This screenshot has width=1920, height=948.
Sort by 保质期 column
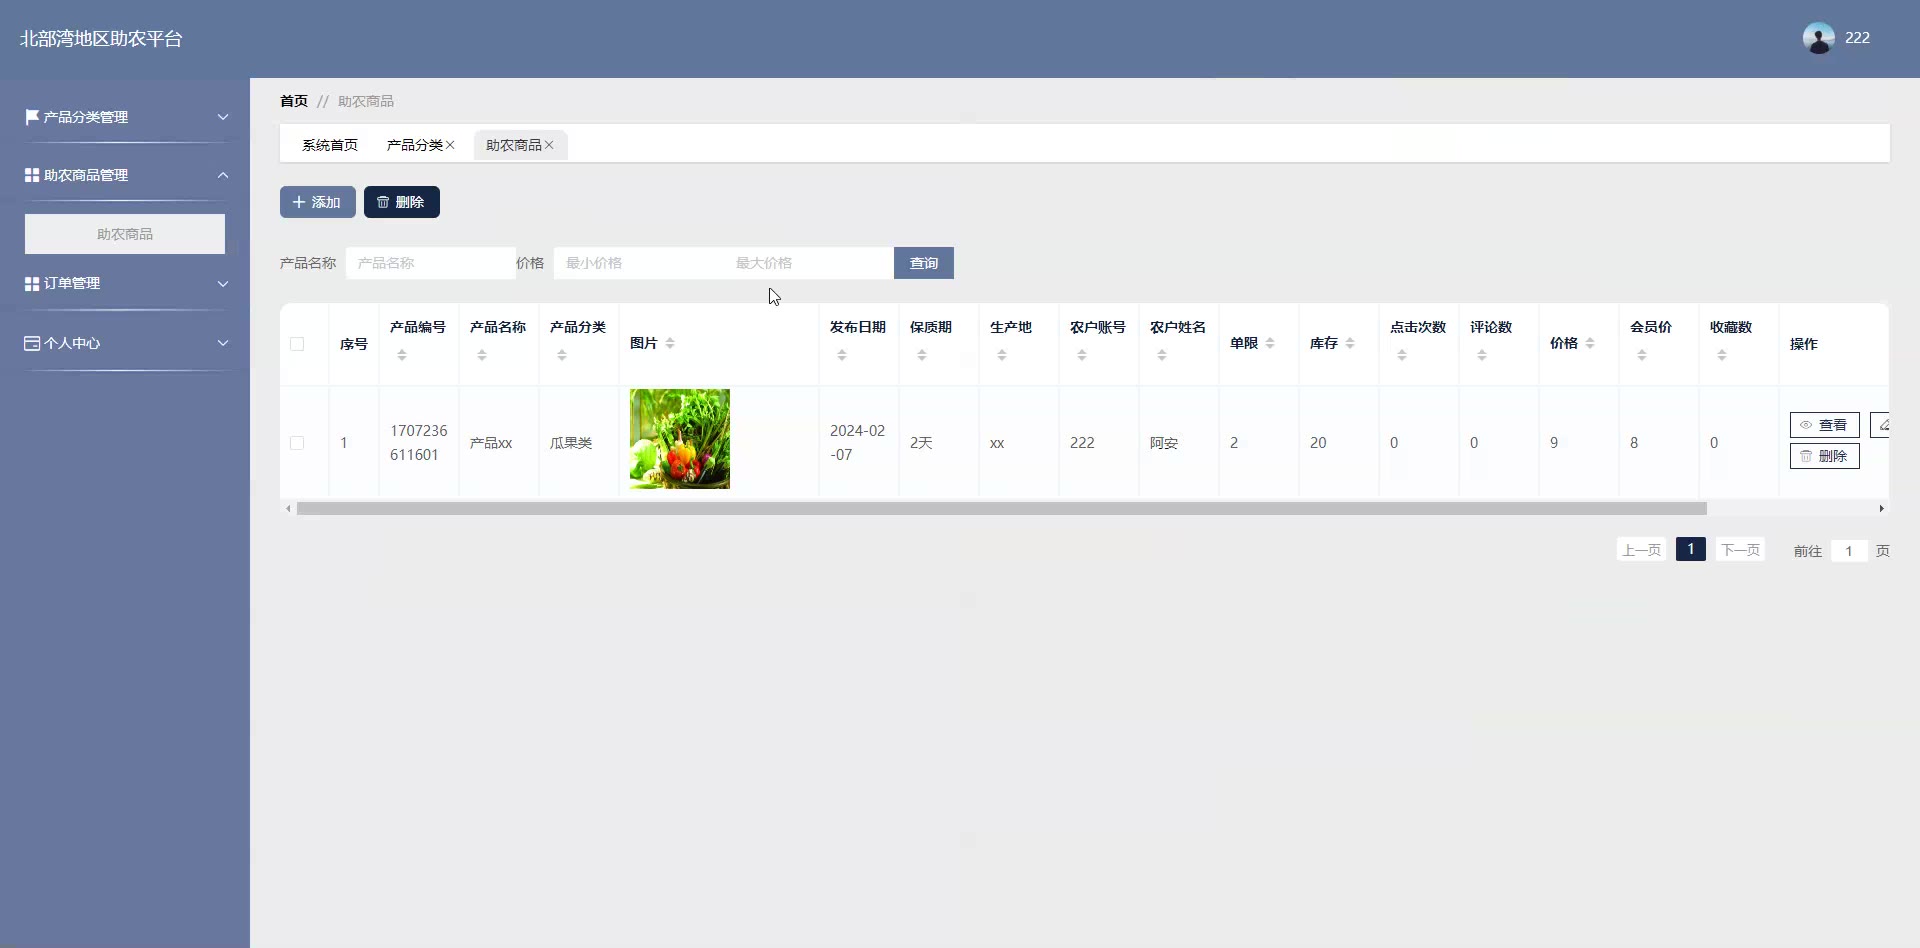922,355
